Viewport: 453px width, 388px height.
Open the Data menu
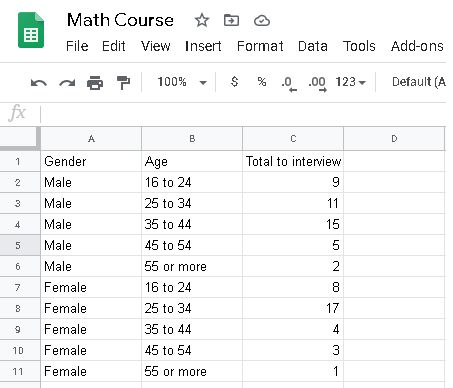pos(313,46)
